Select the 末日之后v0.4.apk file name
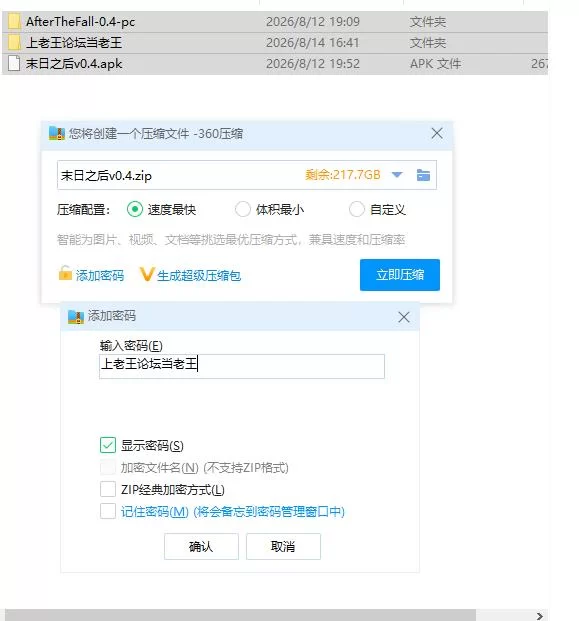This screenshot has width=579, height=621. pos(74,63)
